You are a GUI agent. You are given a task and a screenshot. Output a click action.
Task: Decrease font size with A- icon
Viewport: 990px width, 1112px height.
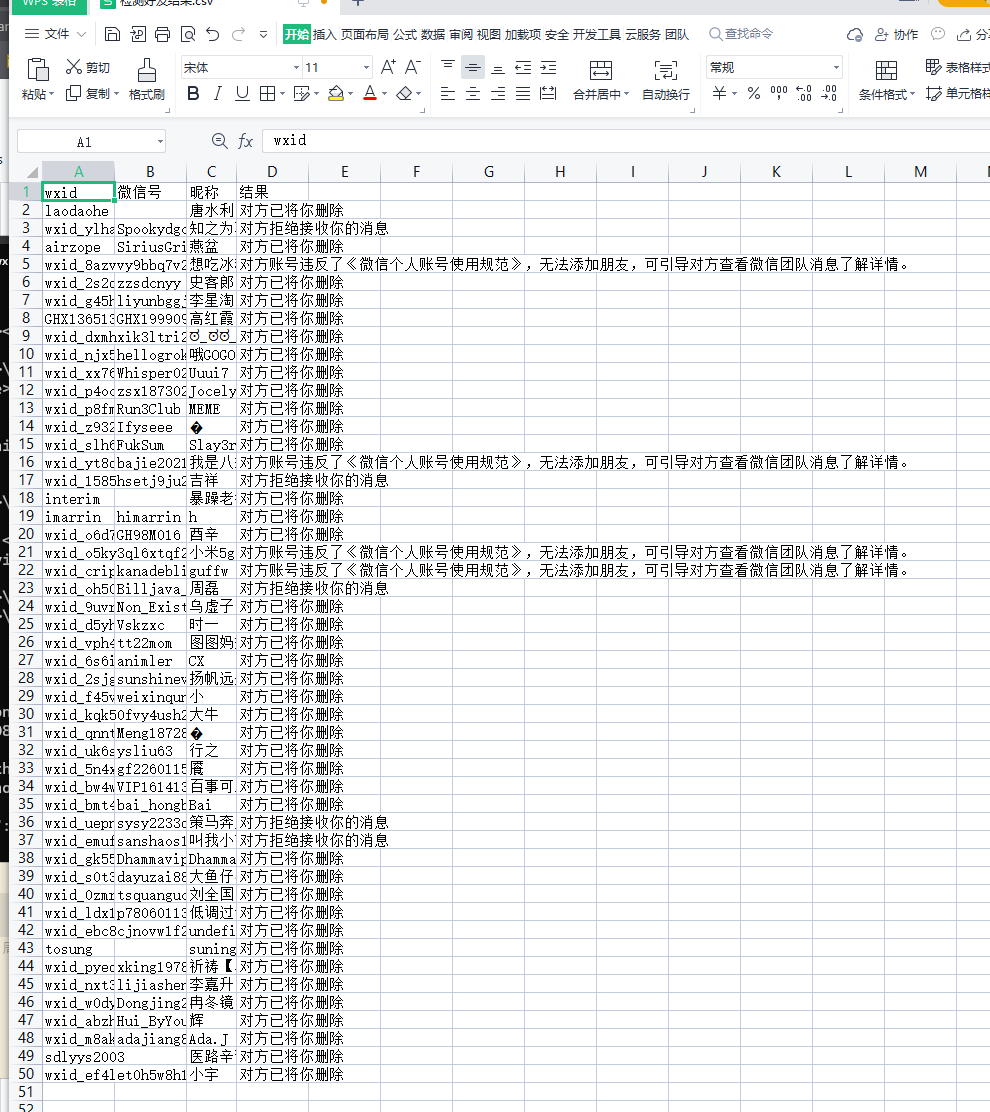click(413, 67)
